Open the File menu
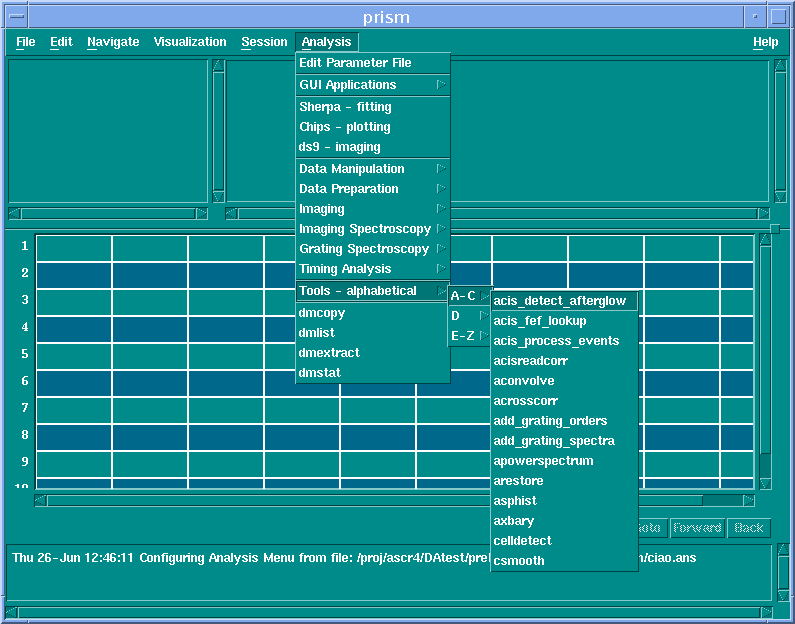Image resolution: width=795 pixels, height=624 pixels. [25, 42]
